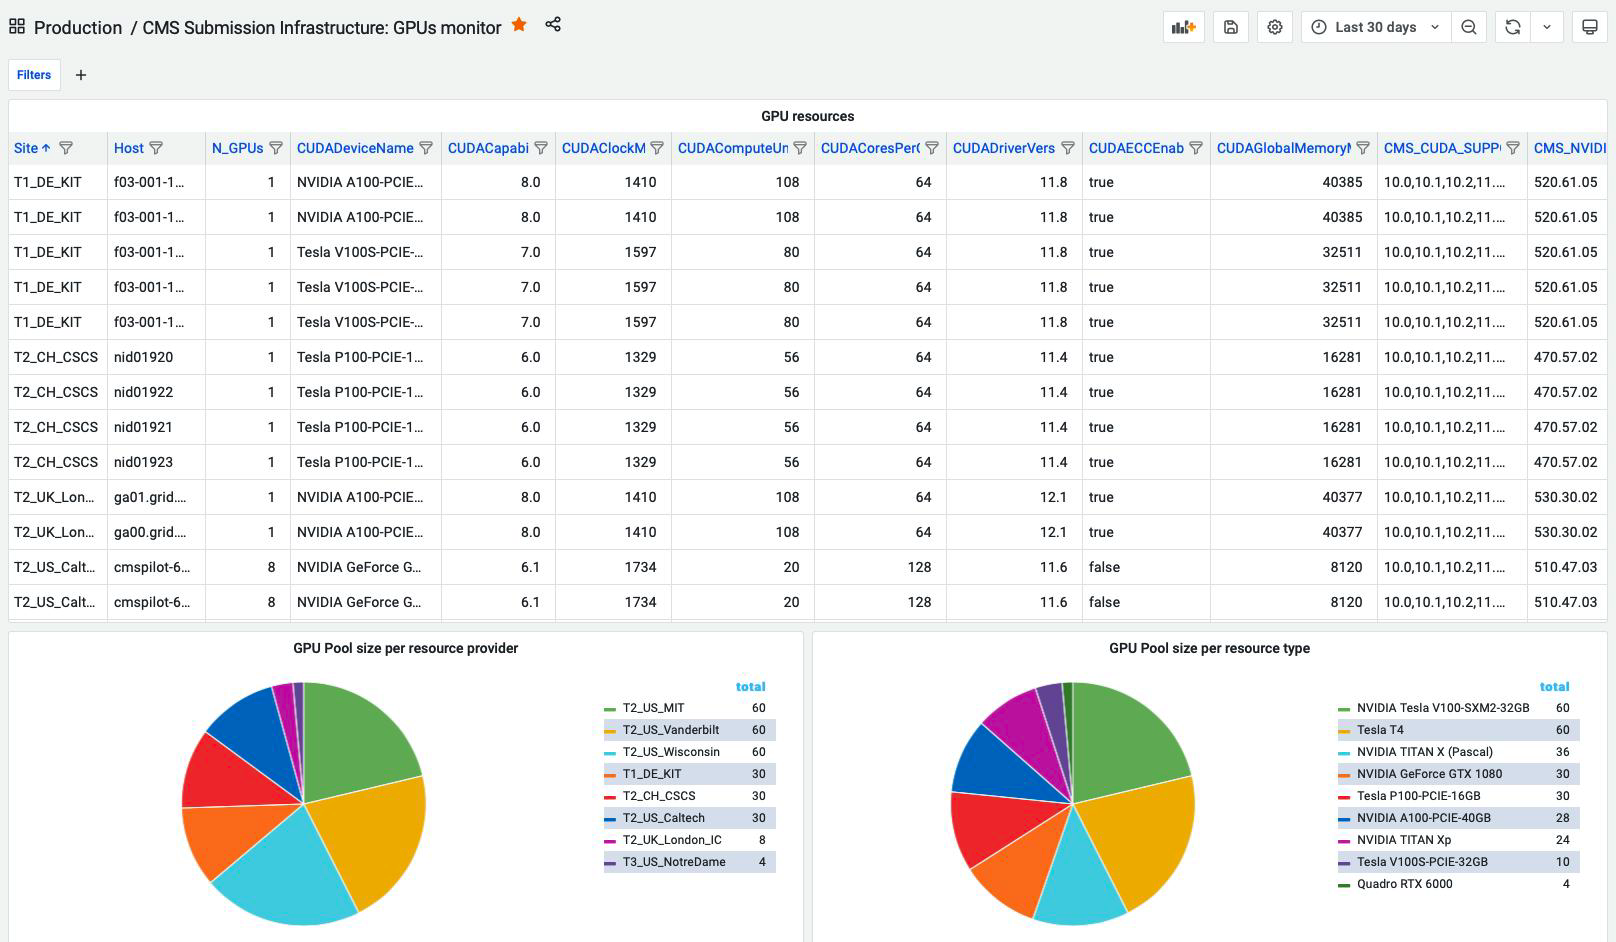This screenshot has height=942, width=1616.
Task: Share the dashboard via share icon
Action: 553,25
